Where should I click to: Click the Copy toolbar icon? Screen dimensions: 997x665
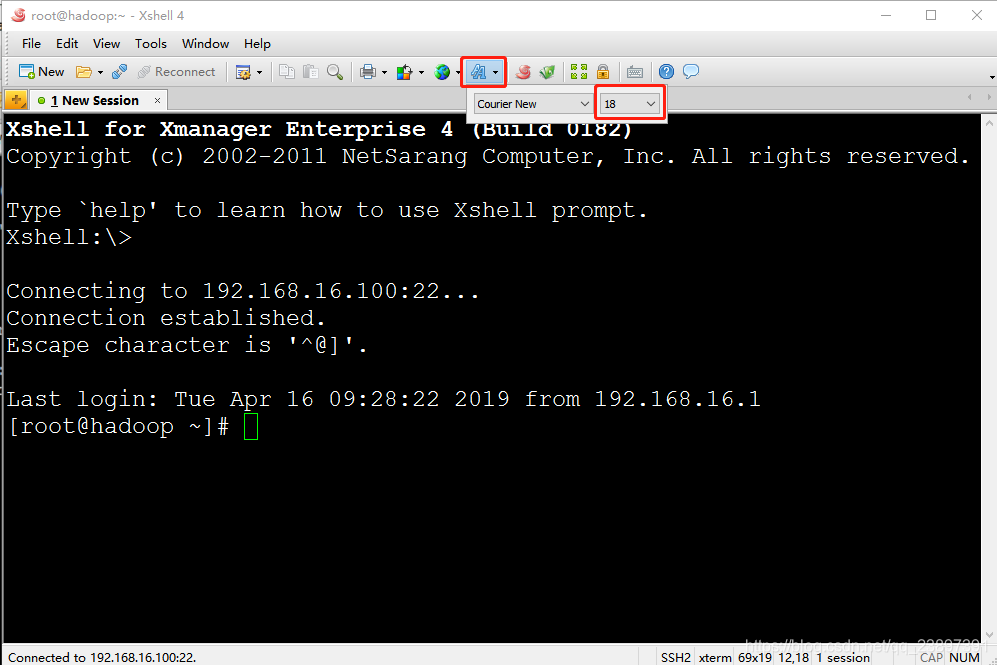287,72
